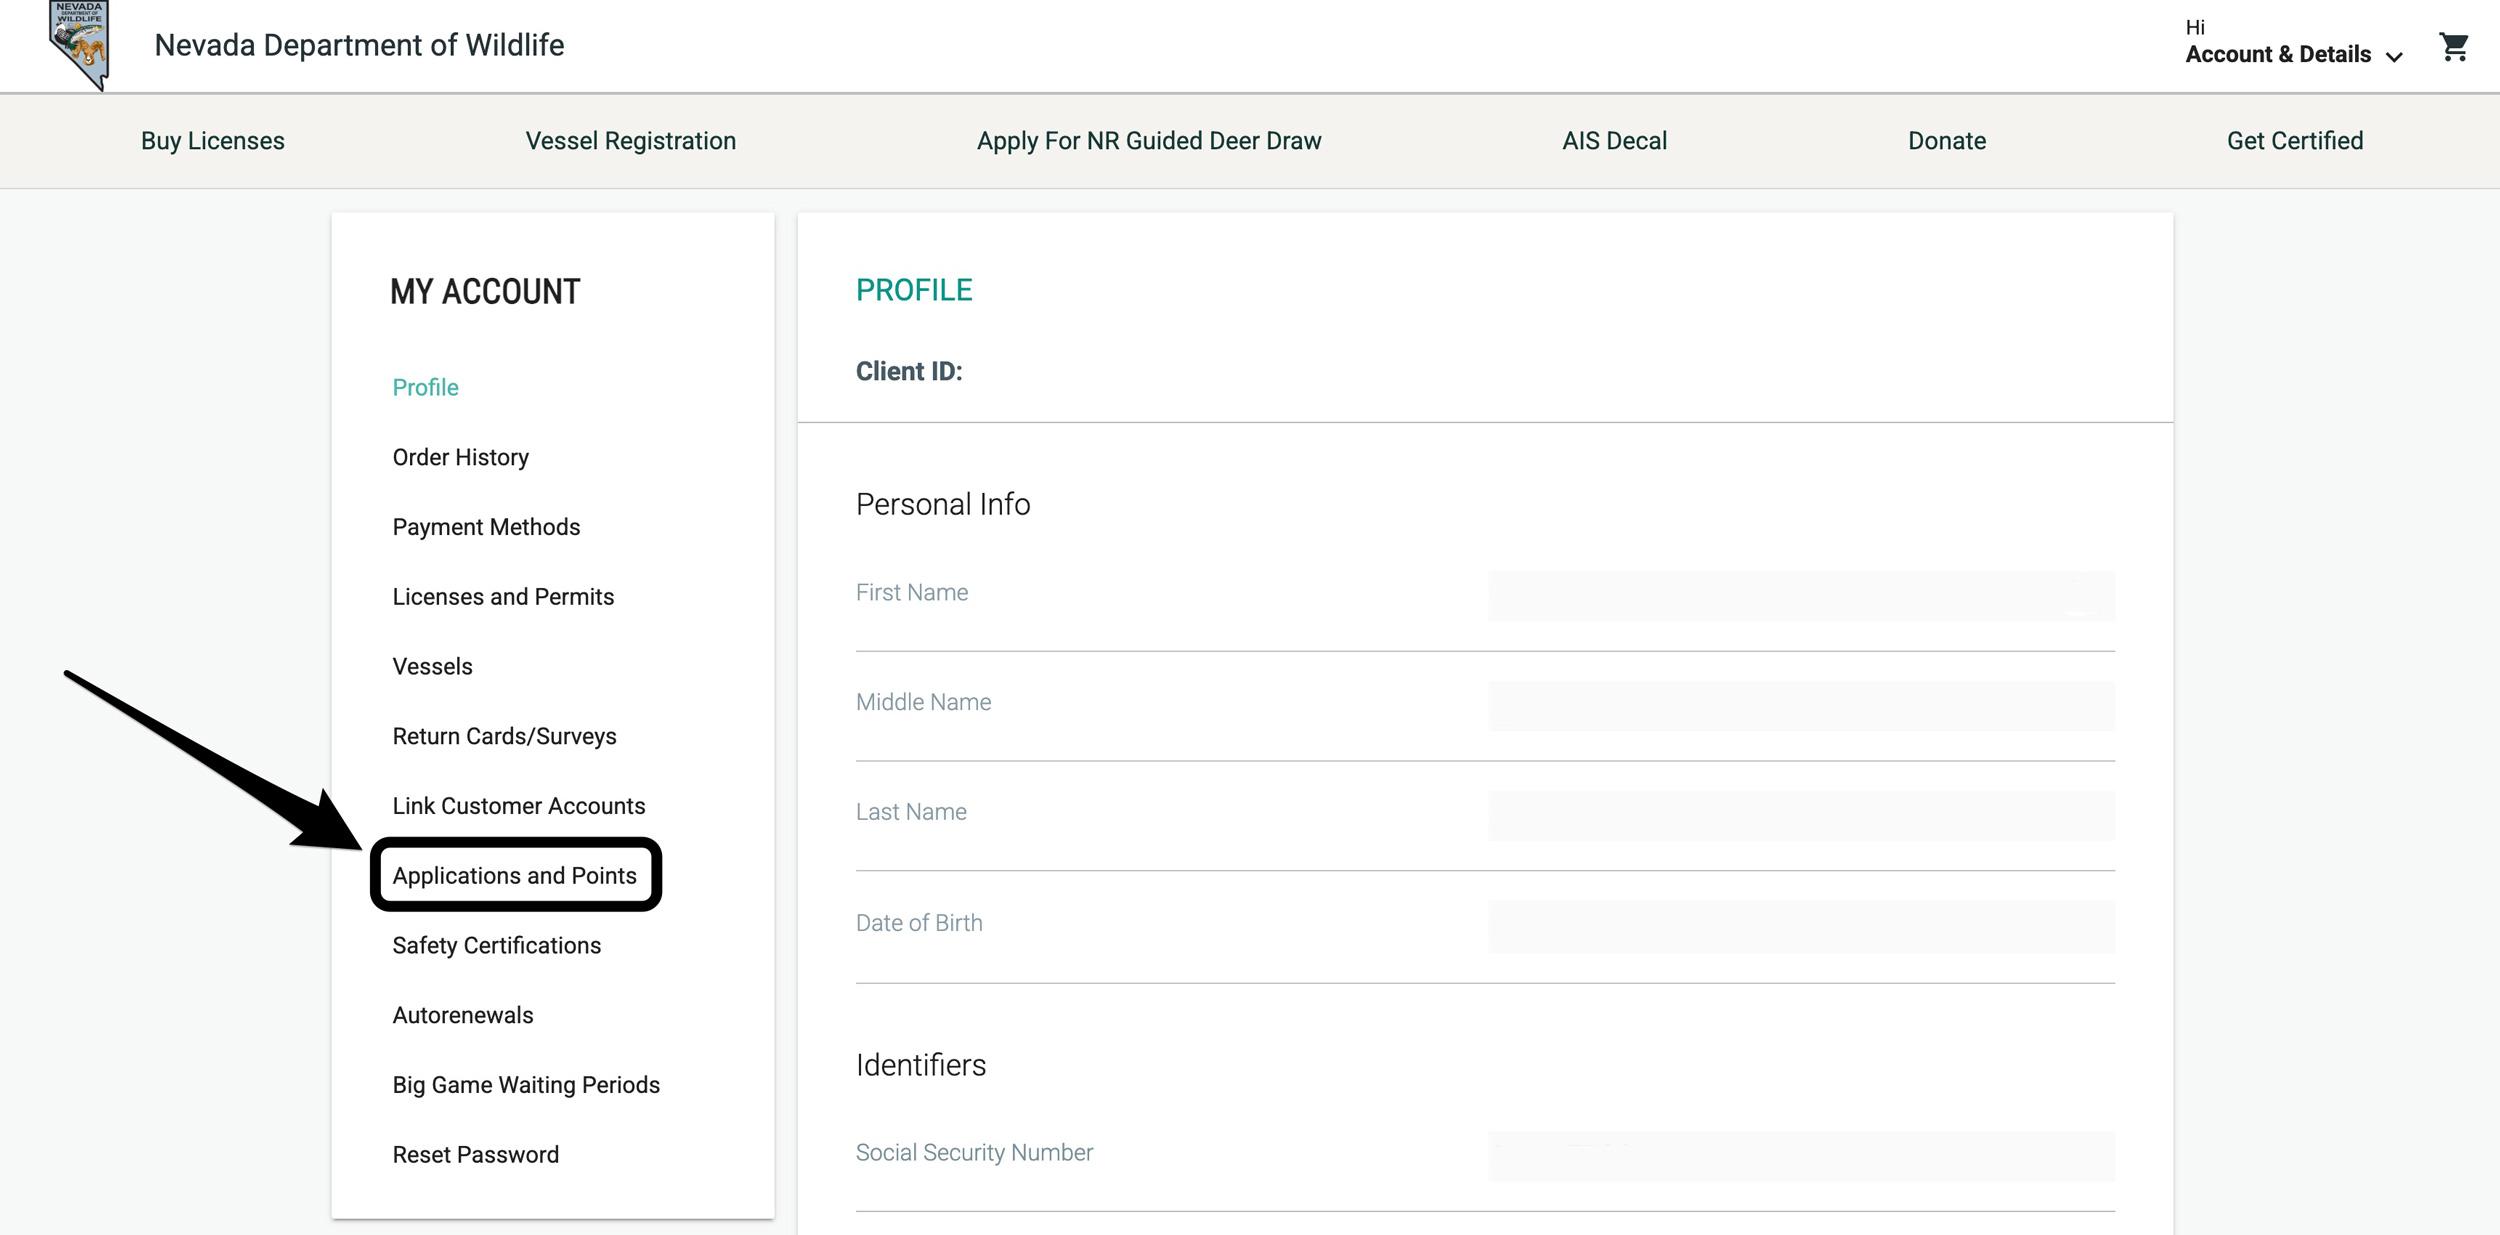2500x1235 pixels.
Task: Click the Social Security Number field
Action: pyautogui.click(x=1800, y=1156)
